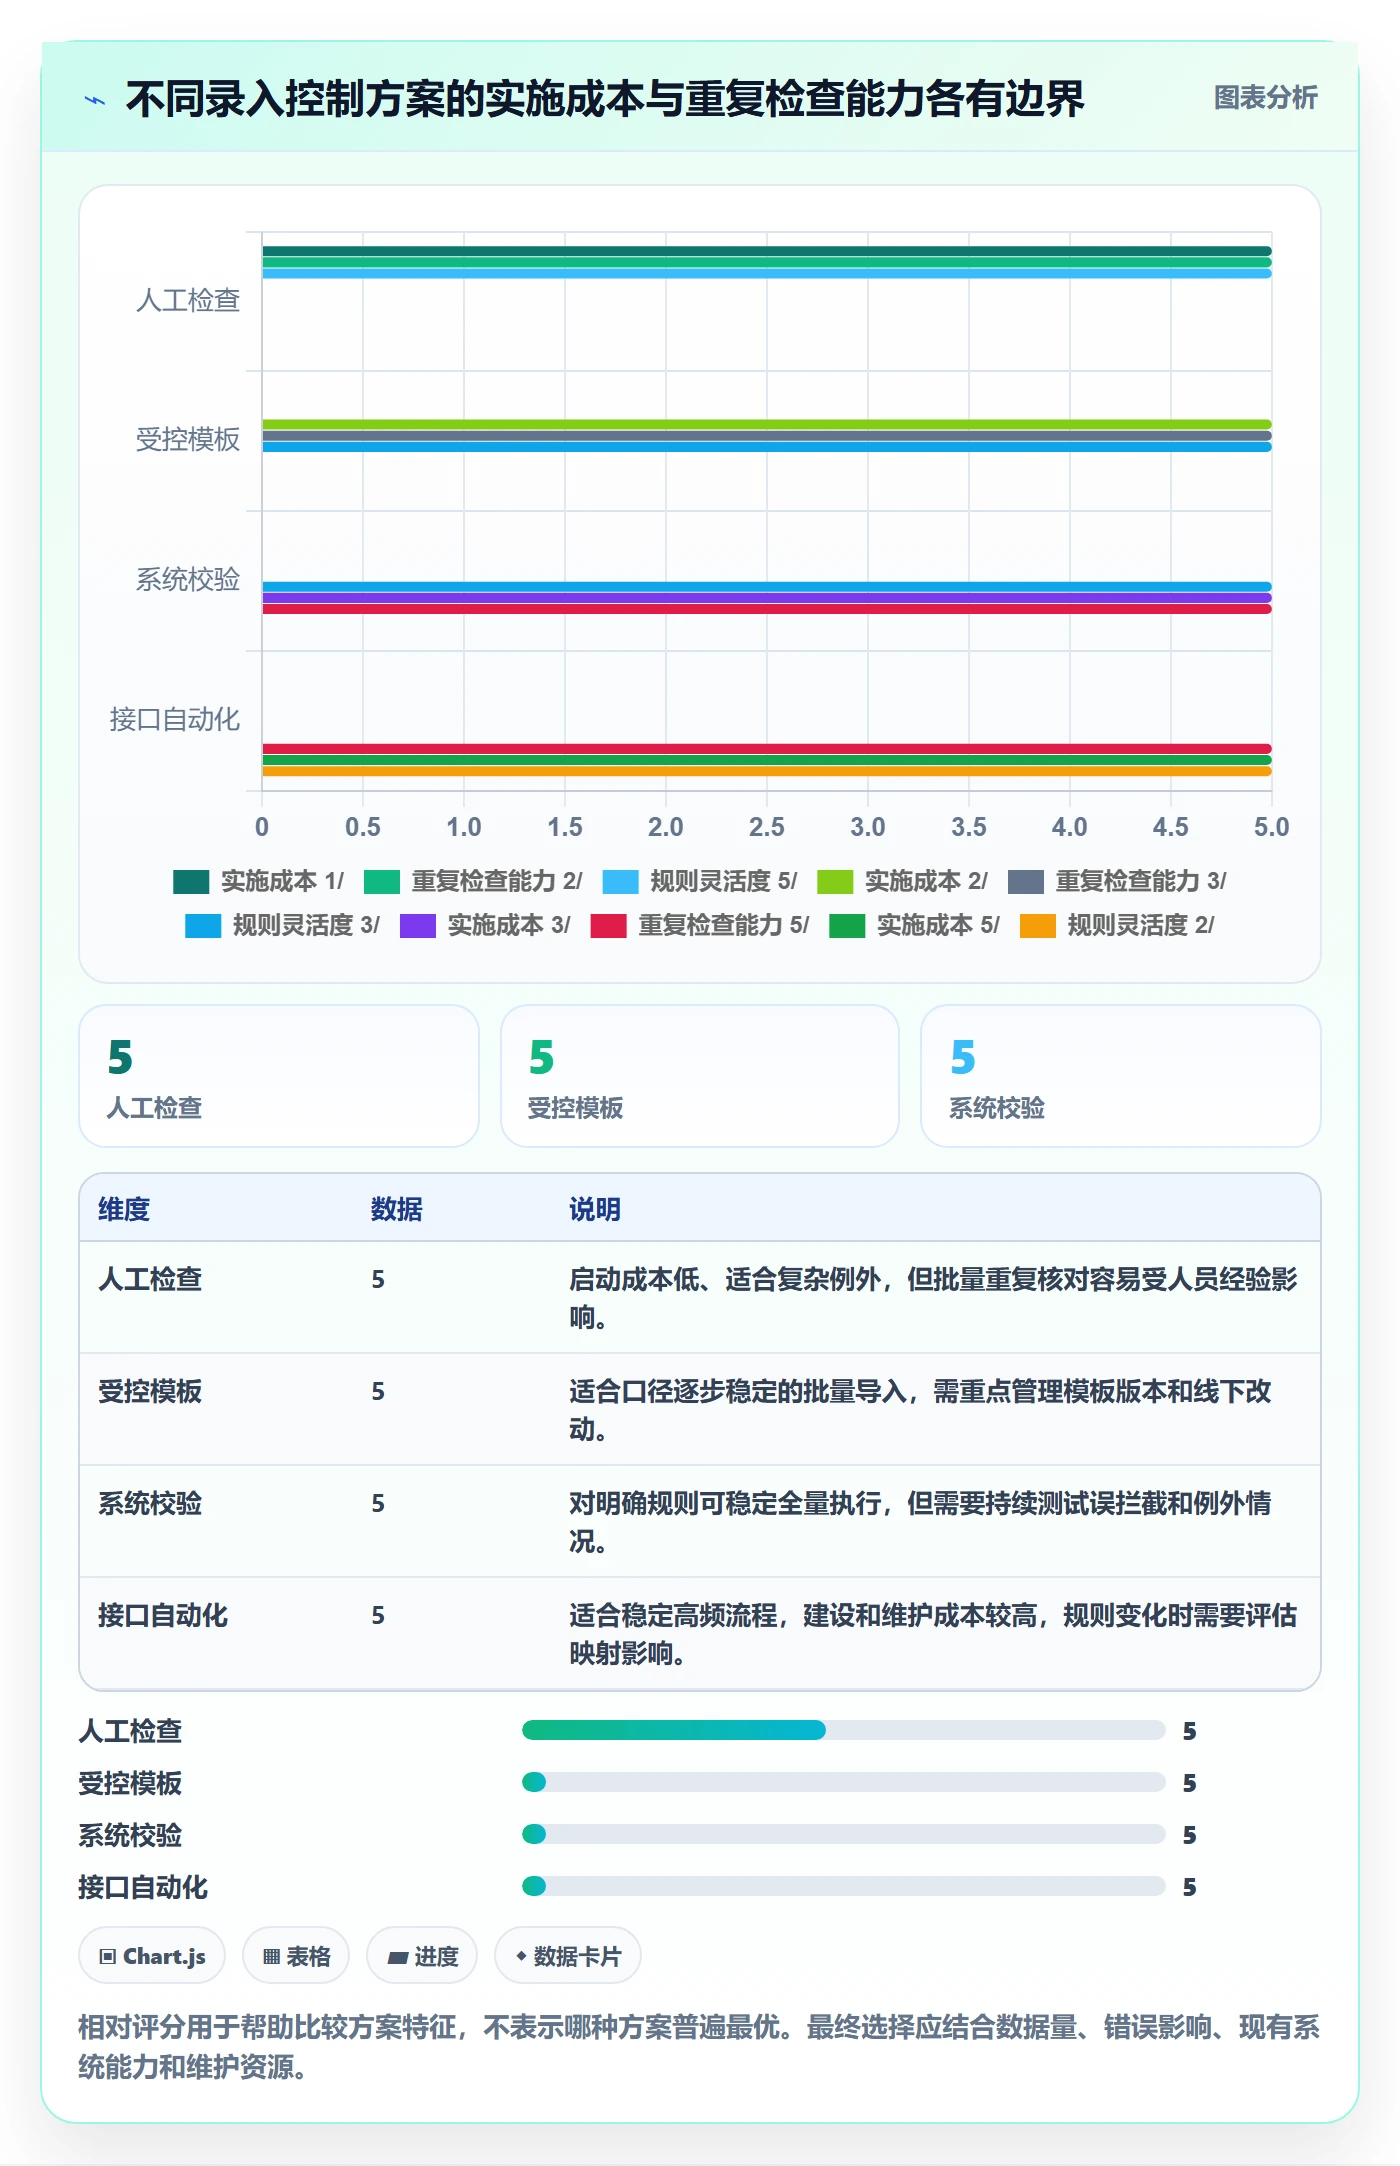
Task: Click the footnote text starting 相对评分
Action: (x=699, y=2047)
